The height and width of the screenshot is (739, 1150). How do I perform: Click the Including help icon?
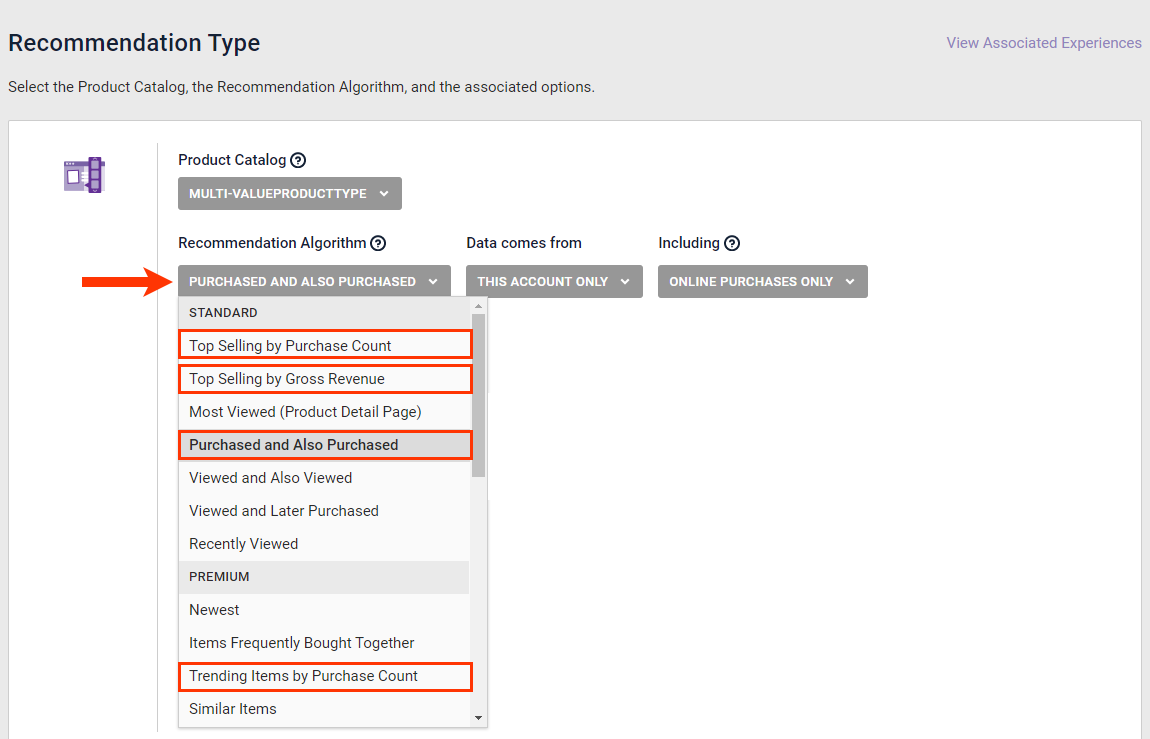tap(732, 243)
